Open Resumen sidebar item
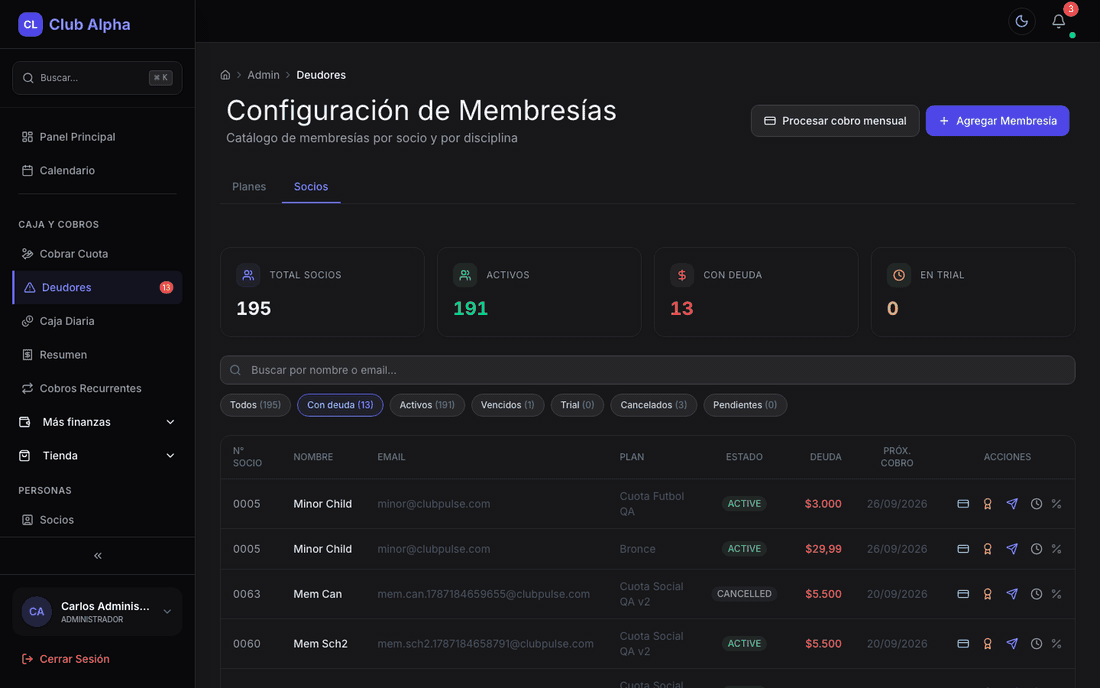1100x688 pixels. [98, 355]
